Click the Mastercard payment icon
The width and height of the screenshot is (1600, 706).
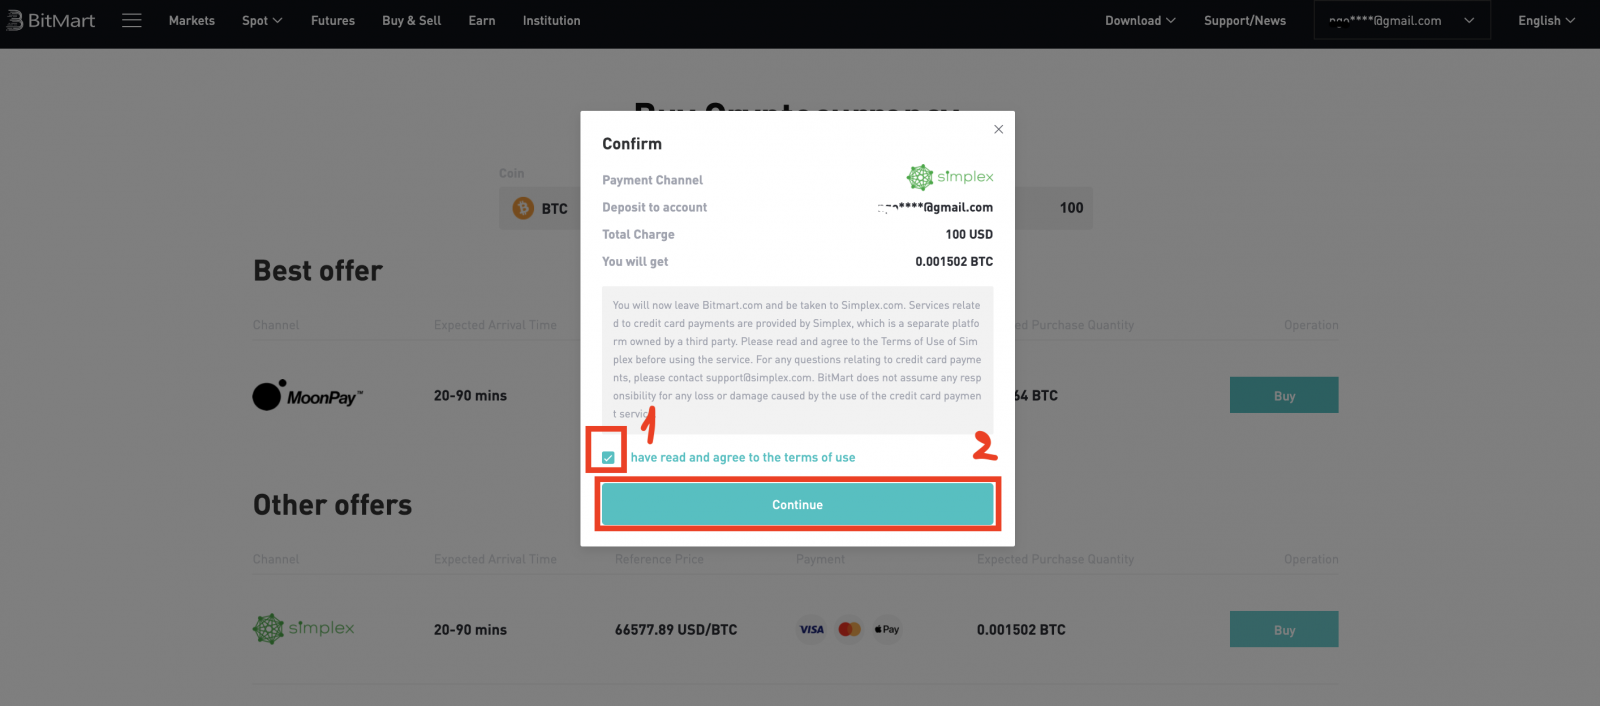849,629
